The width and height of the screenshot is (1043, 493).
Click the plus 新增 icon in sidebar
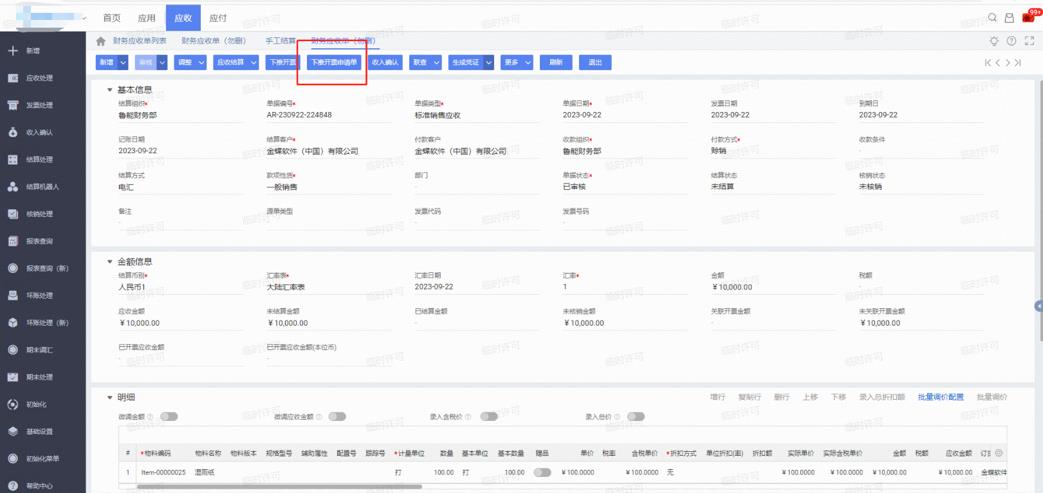tap(12, 51)
